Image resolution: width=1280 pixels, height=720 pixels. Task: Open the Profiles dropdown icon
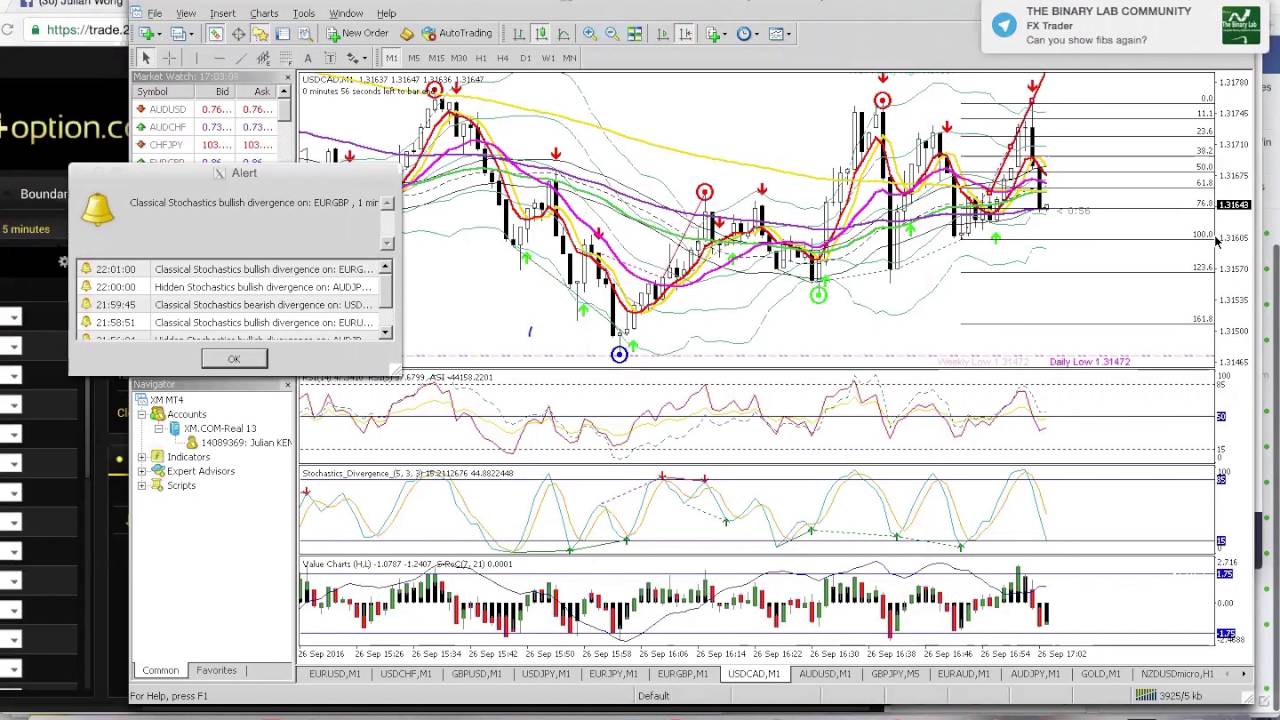pos(182,34)
